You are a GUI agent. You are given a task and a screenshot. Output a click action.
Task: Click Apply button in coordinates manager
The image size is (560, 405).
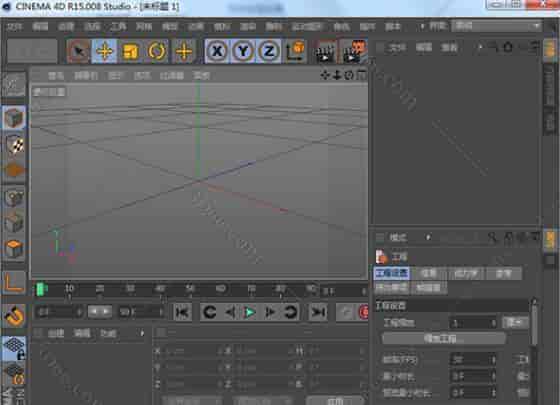tap(335, 400)
